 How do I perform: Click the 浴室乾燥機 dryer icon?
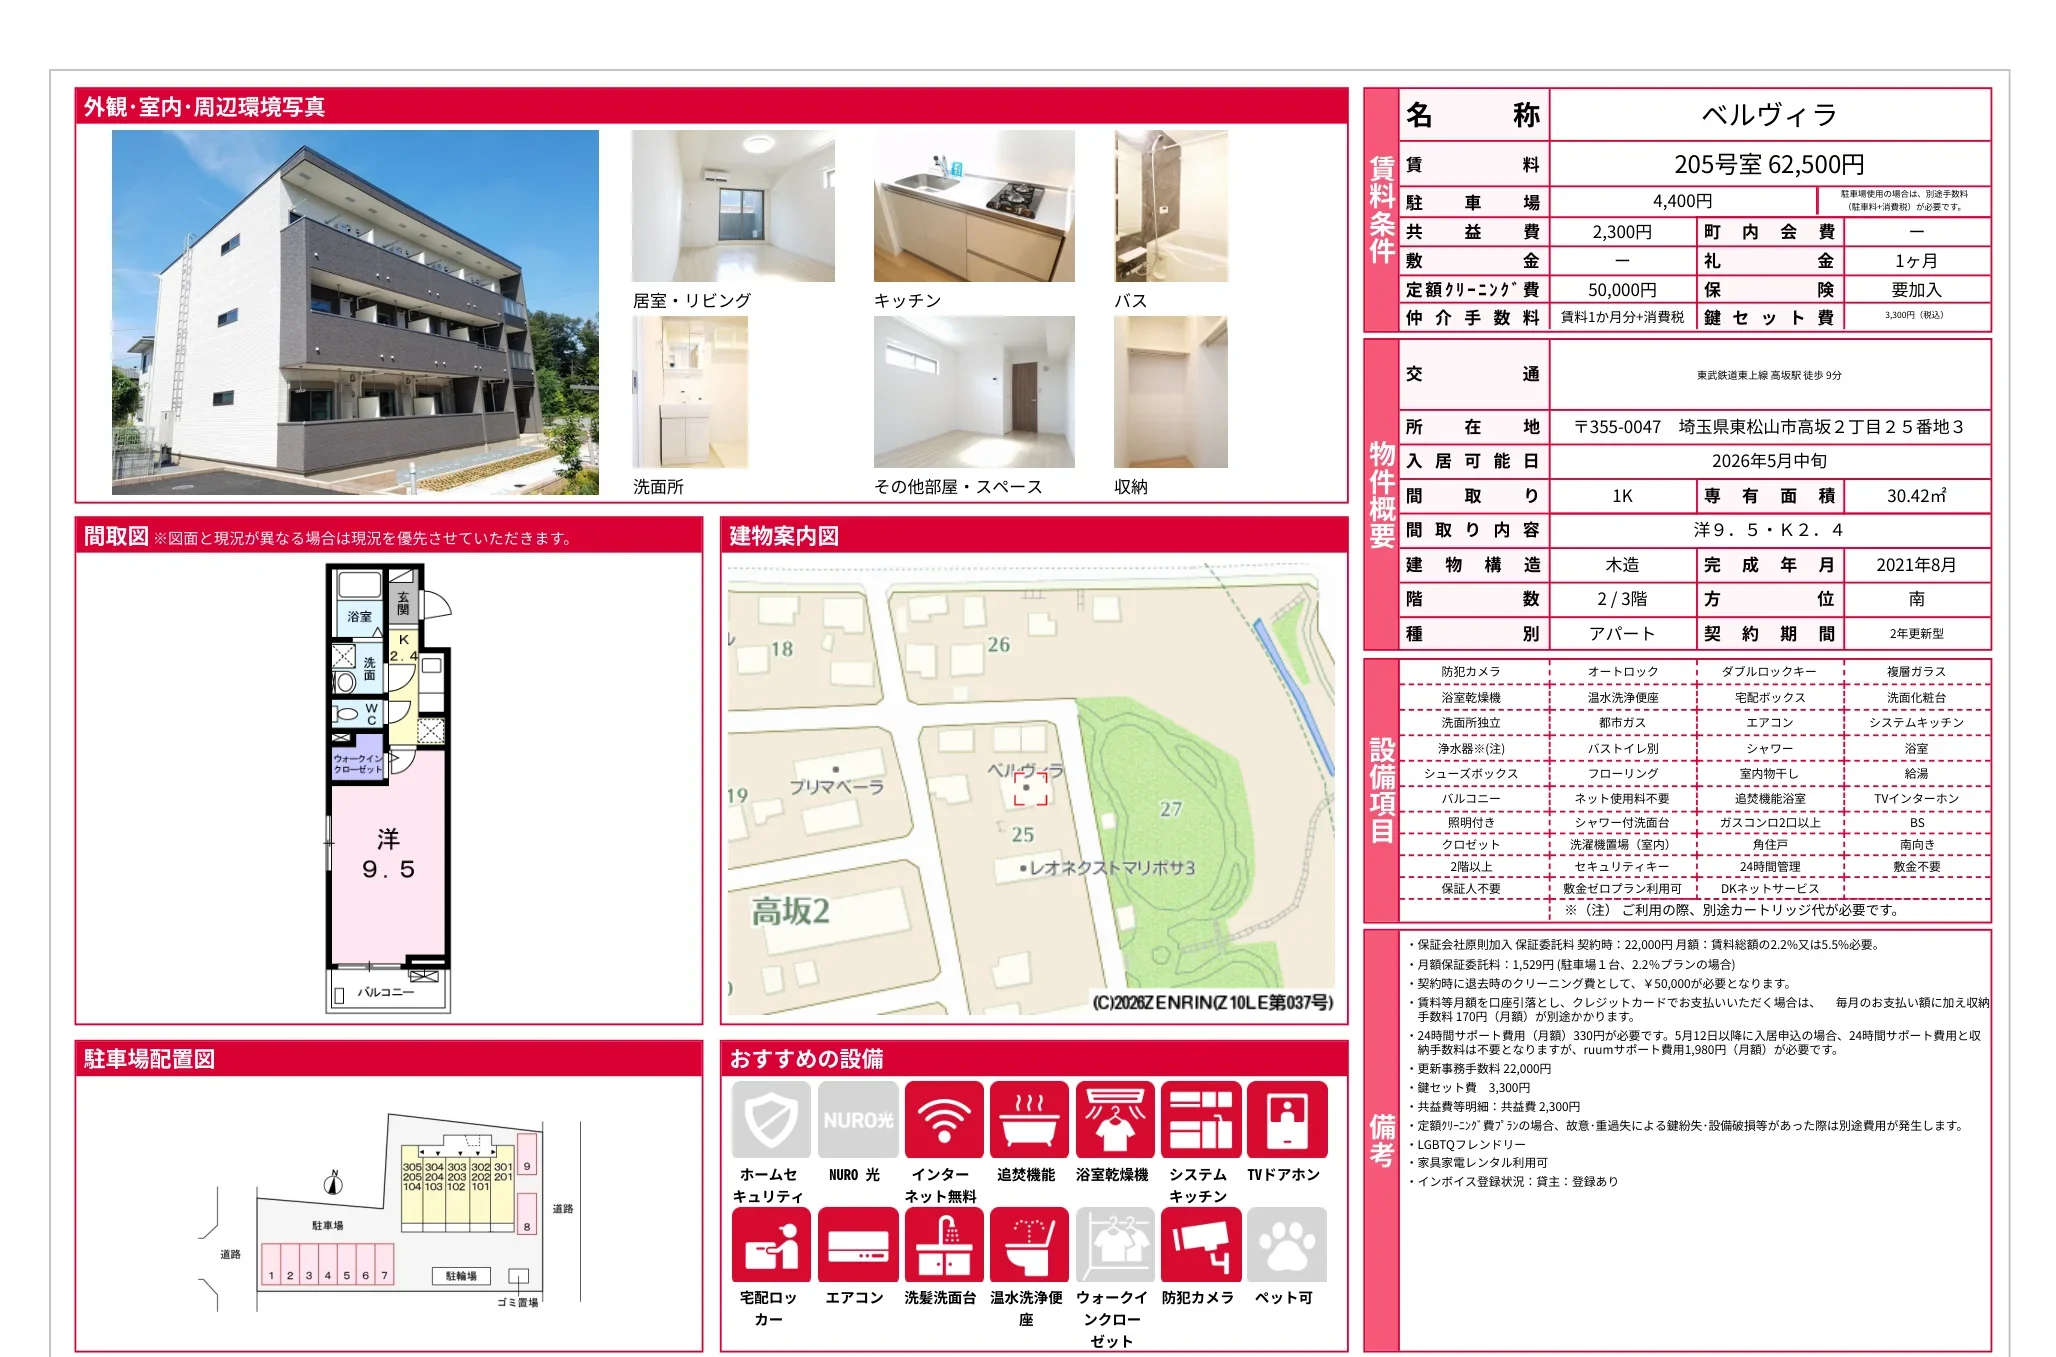(x=1115, y=1119)
